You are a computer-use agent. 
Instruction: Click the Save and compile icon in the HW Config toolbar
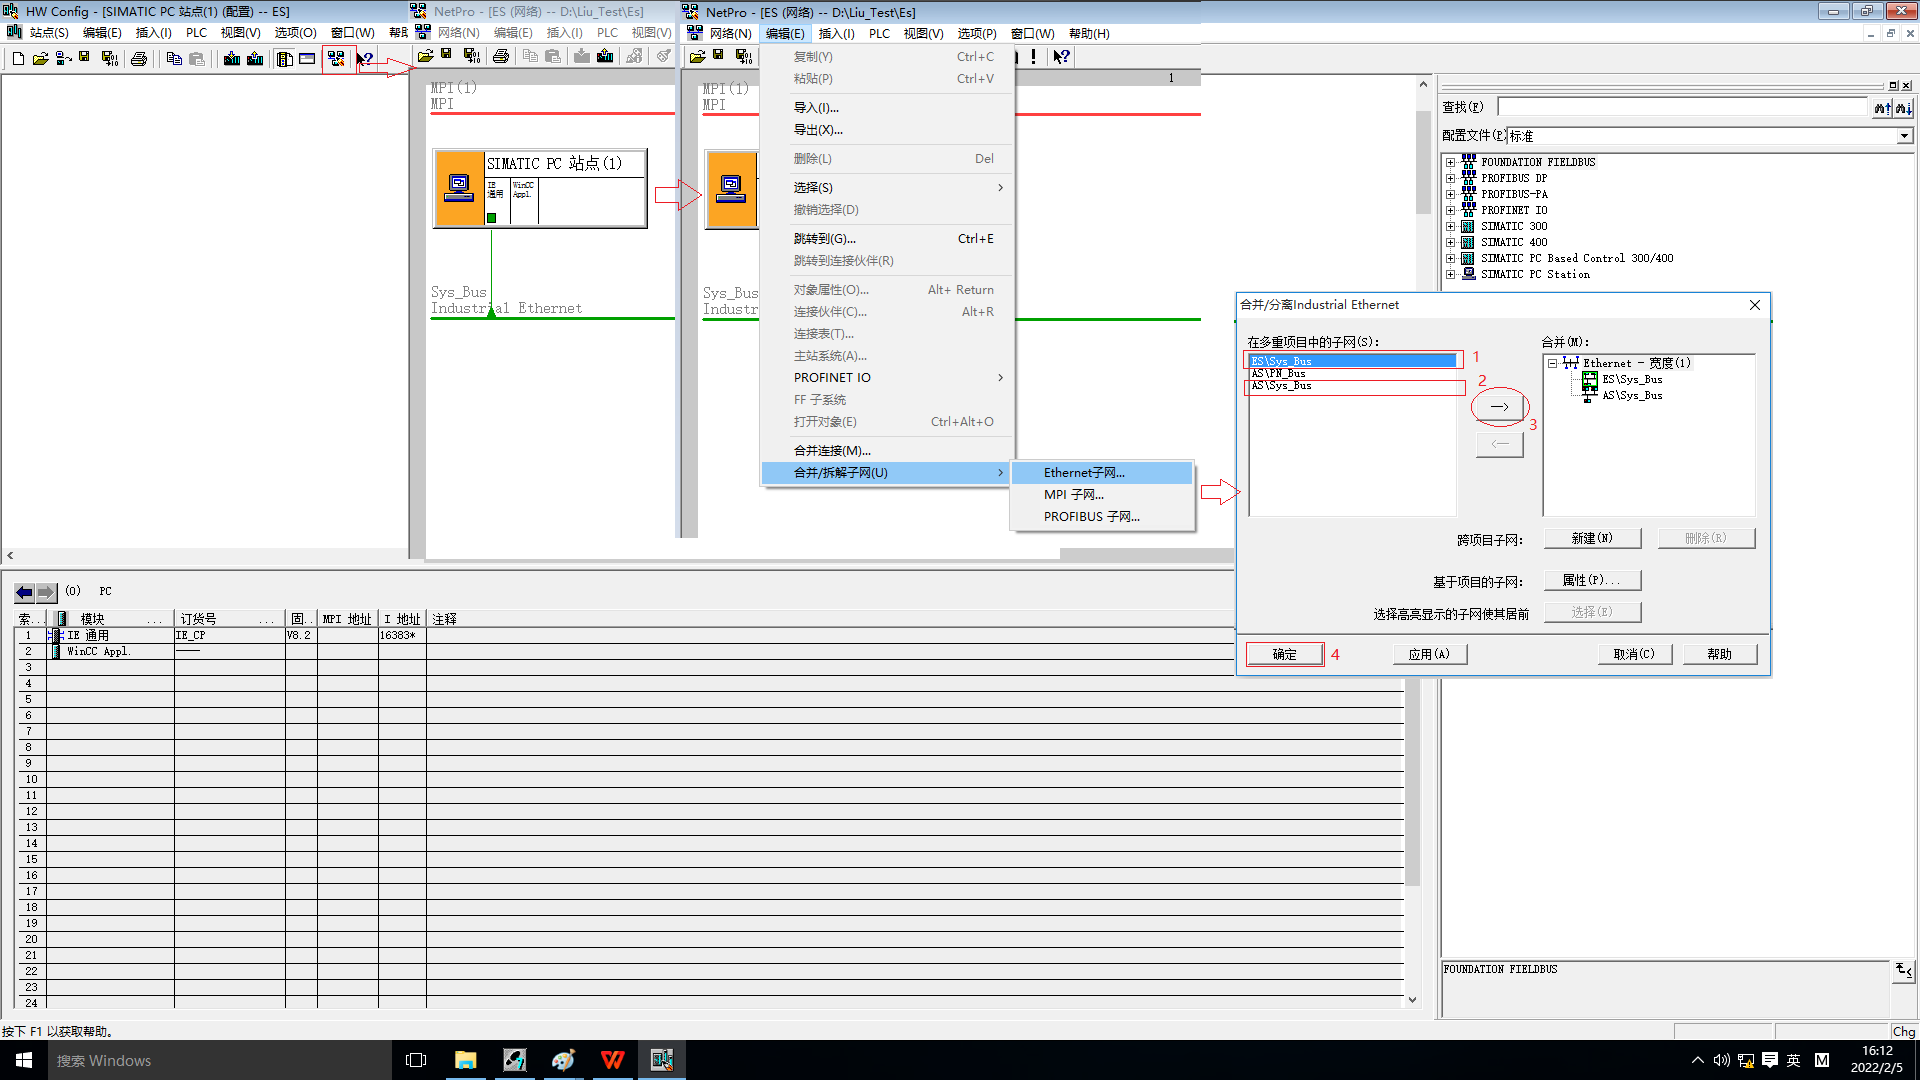pyautogui.click(x=109, y=58)
